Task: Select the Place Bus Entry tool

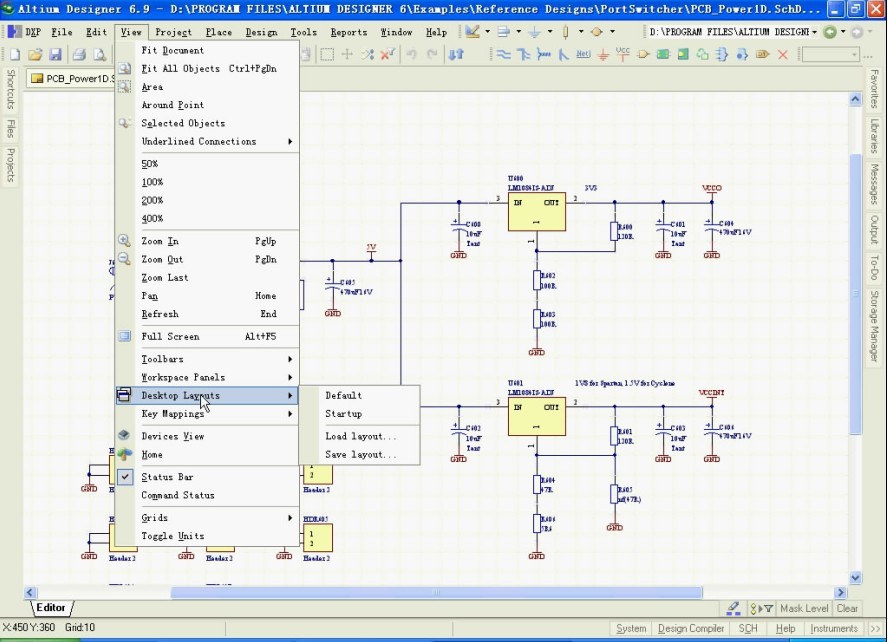Action: (563, 54)
